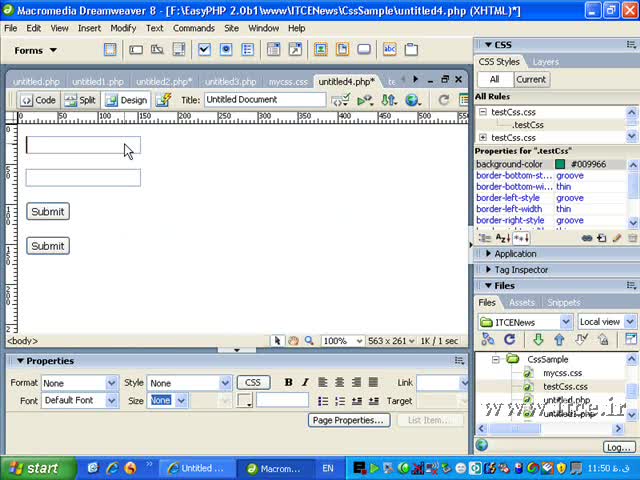This screenshot has width=640, height=480.
Task: Switch to Code view
Action: (38, 100)
